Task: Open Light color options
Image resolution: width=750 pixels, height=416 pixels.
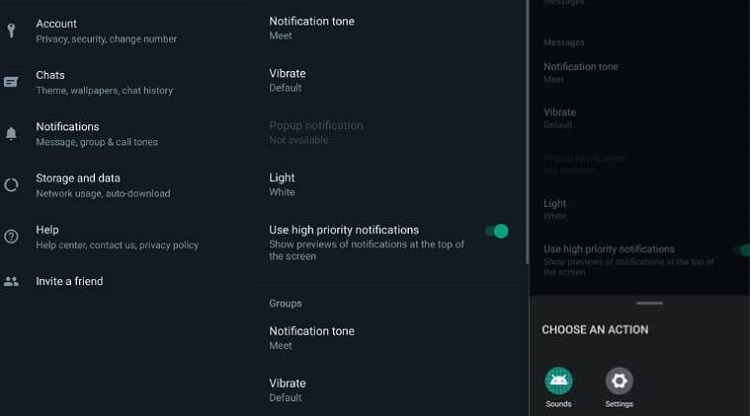Action: point(282,184)
